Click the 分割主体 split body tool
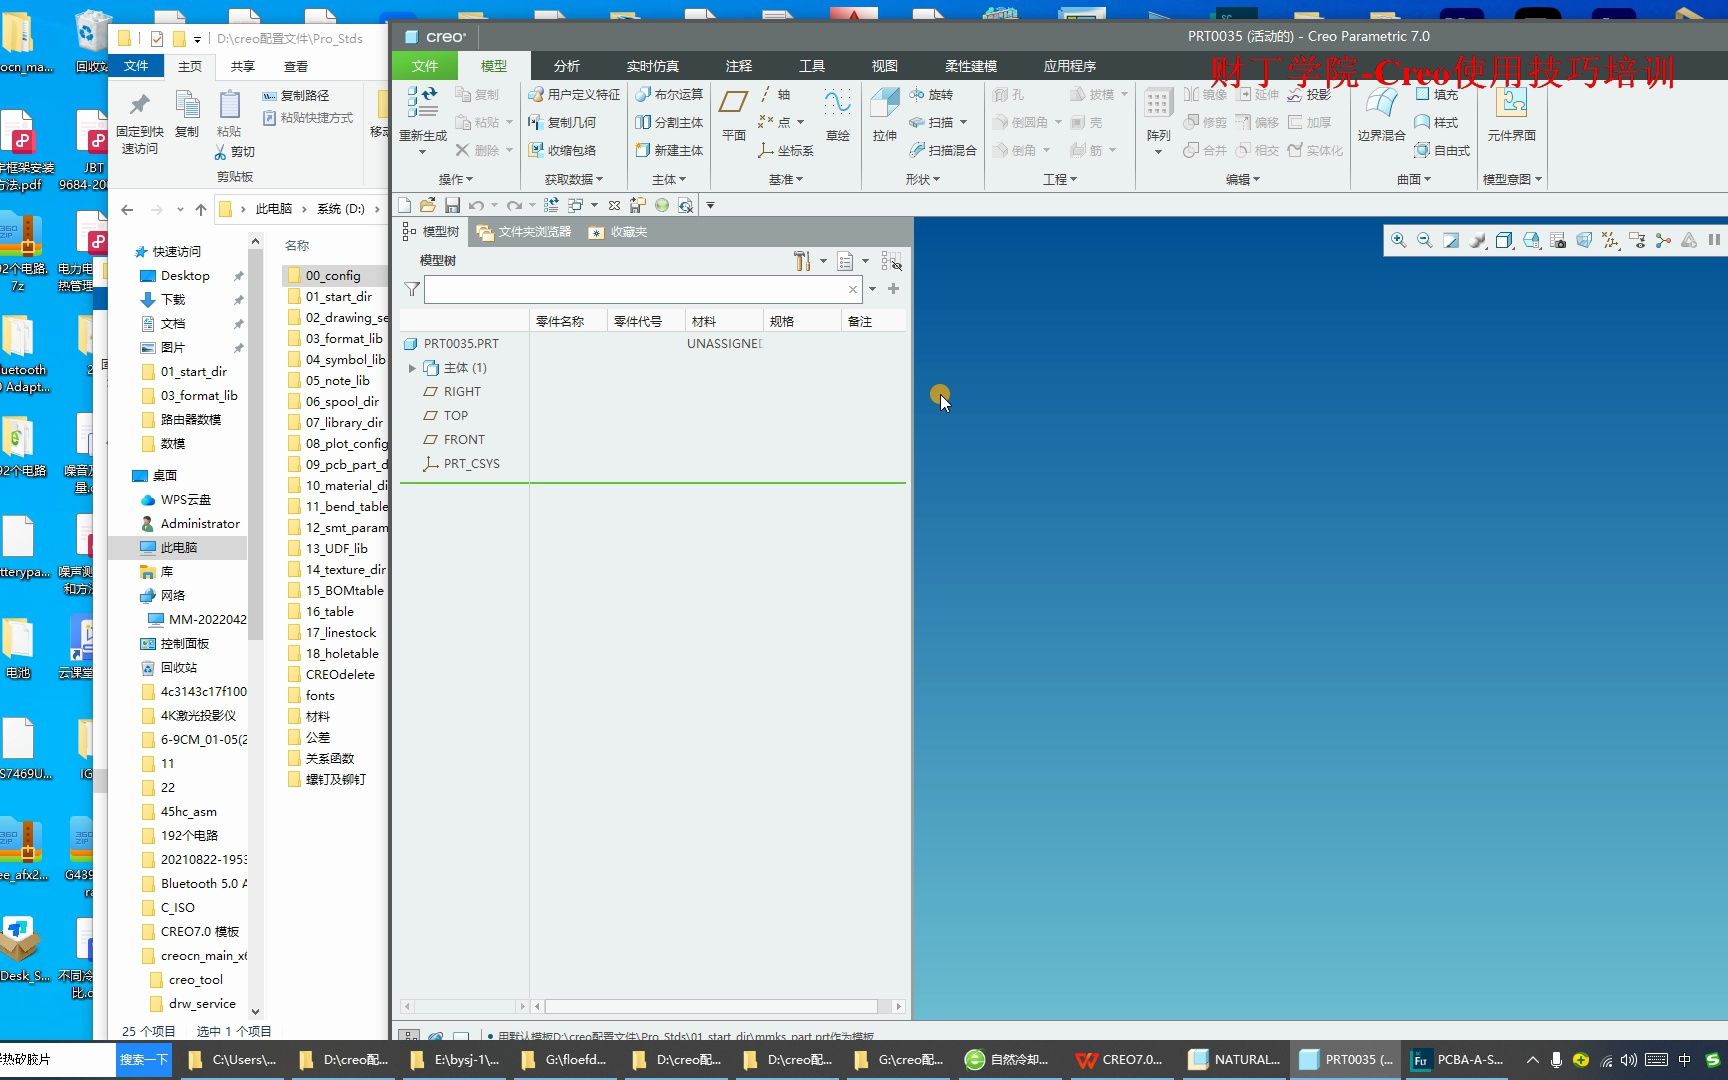The image size is (1728, 1080). pos(669,122)
